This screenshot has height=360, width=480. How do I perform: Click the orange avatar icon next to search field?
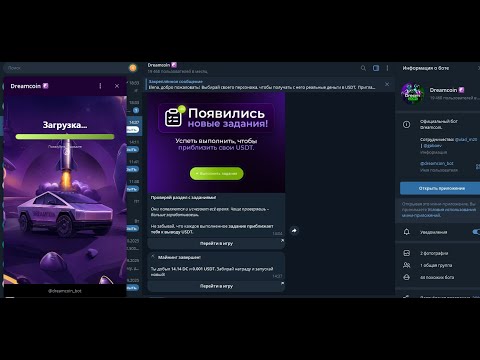[x=133, y=68]
